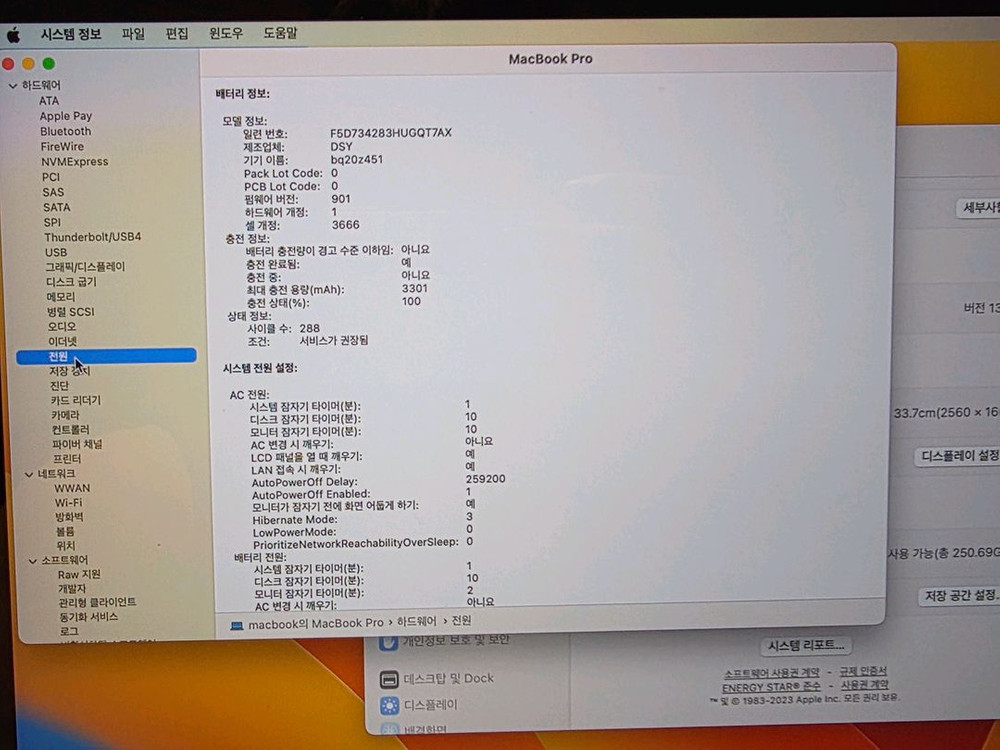Click the max capacity value 3301

pos(415,288)
